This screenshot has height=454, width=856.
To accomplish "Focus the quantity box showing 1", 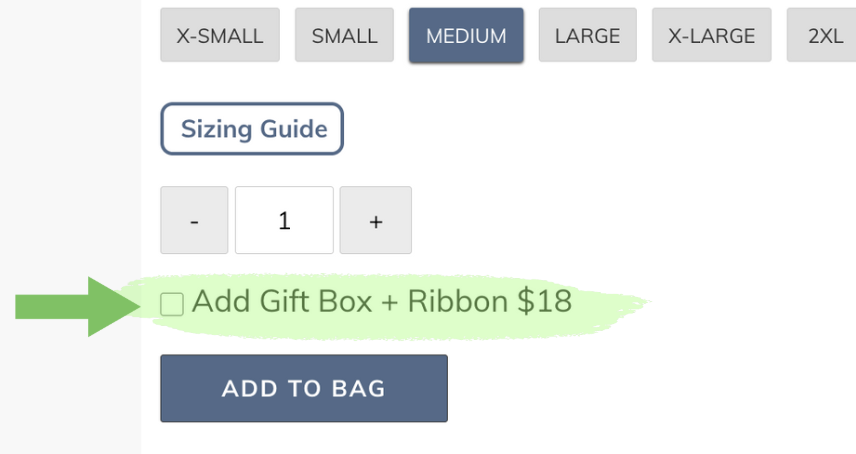I will click(284, 220).
